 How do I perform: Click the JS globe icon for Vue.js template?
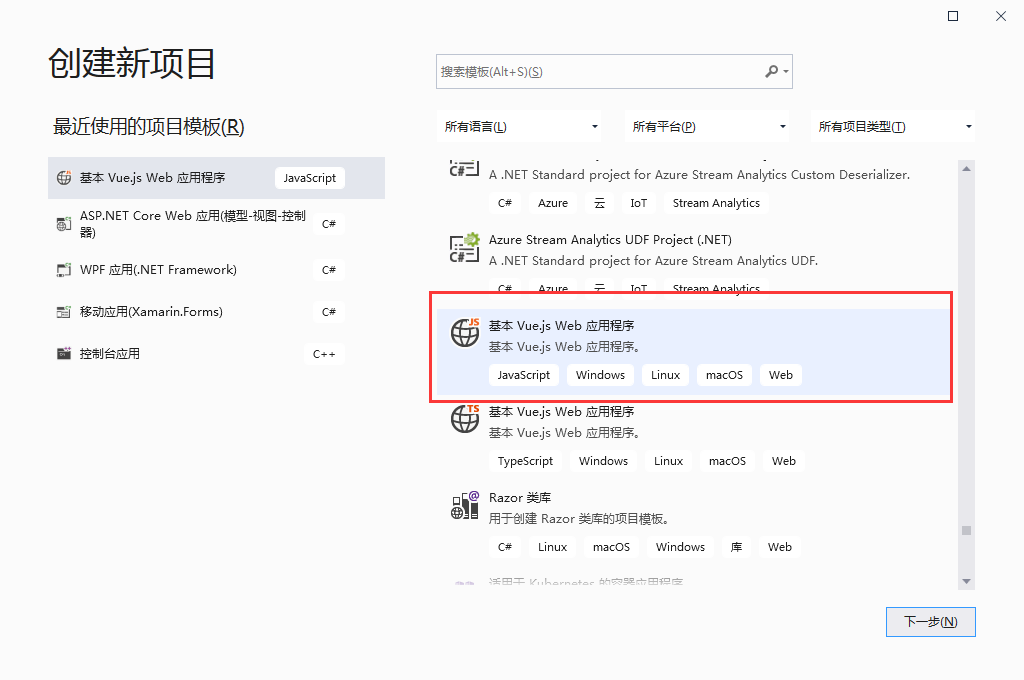[x=465, y=333]
